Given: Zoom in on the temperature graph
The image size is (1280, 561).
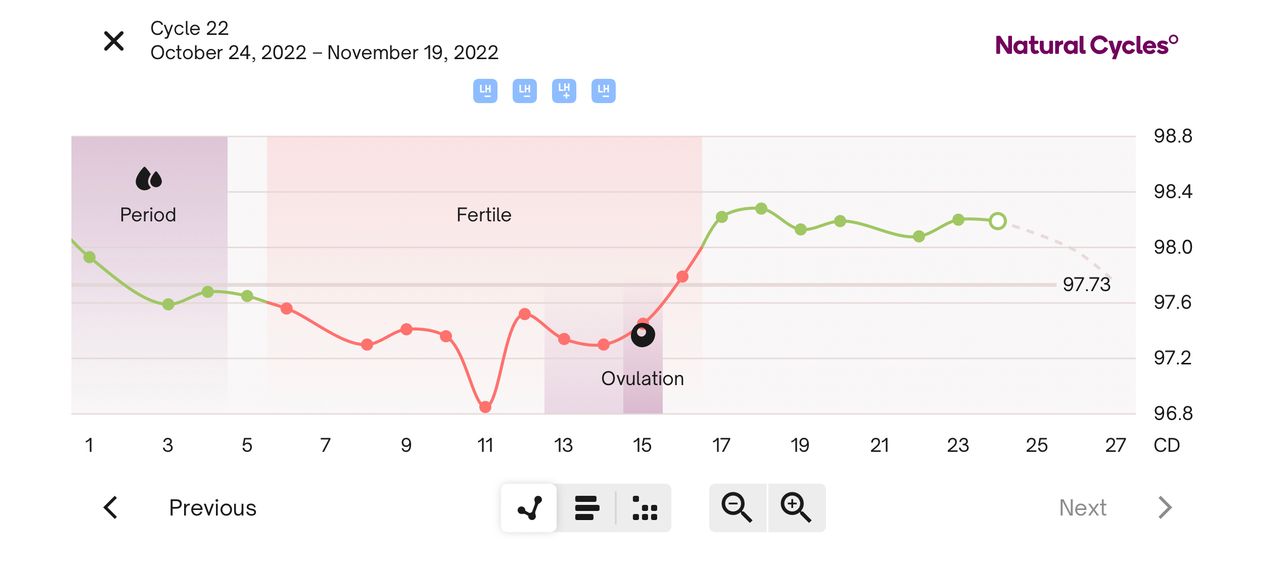Looking at the screenshot, I should [796, 508].
